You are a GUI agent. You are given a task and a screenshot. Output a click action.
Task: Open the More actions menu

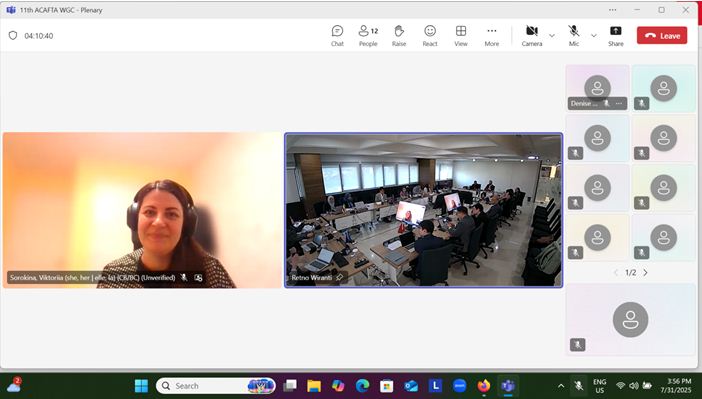[492, 36]
